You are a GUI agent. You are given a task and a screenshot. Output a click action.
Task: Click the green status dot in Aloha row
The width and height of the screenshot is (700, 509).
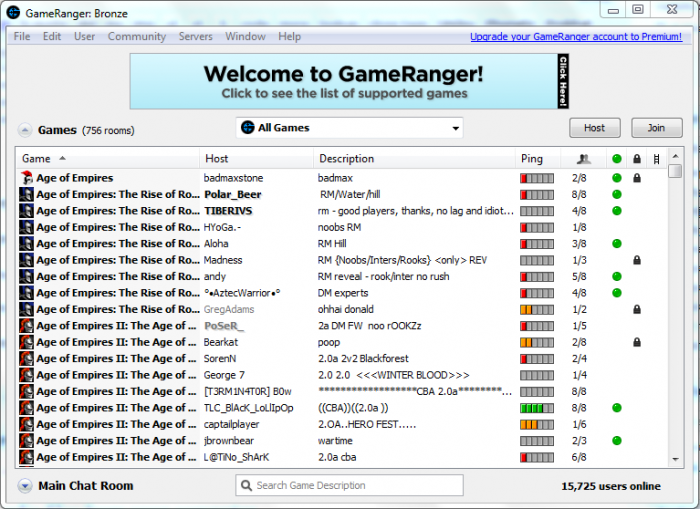point(617,243)
